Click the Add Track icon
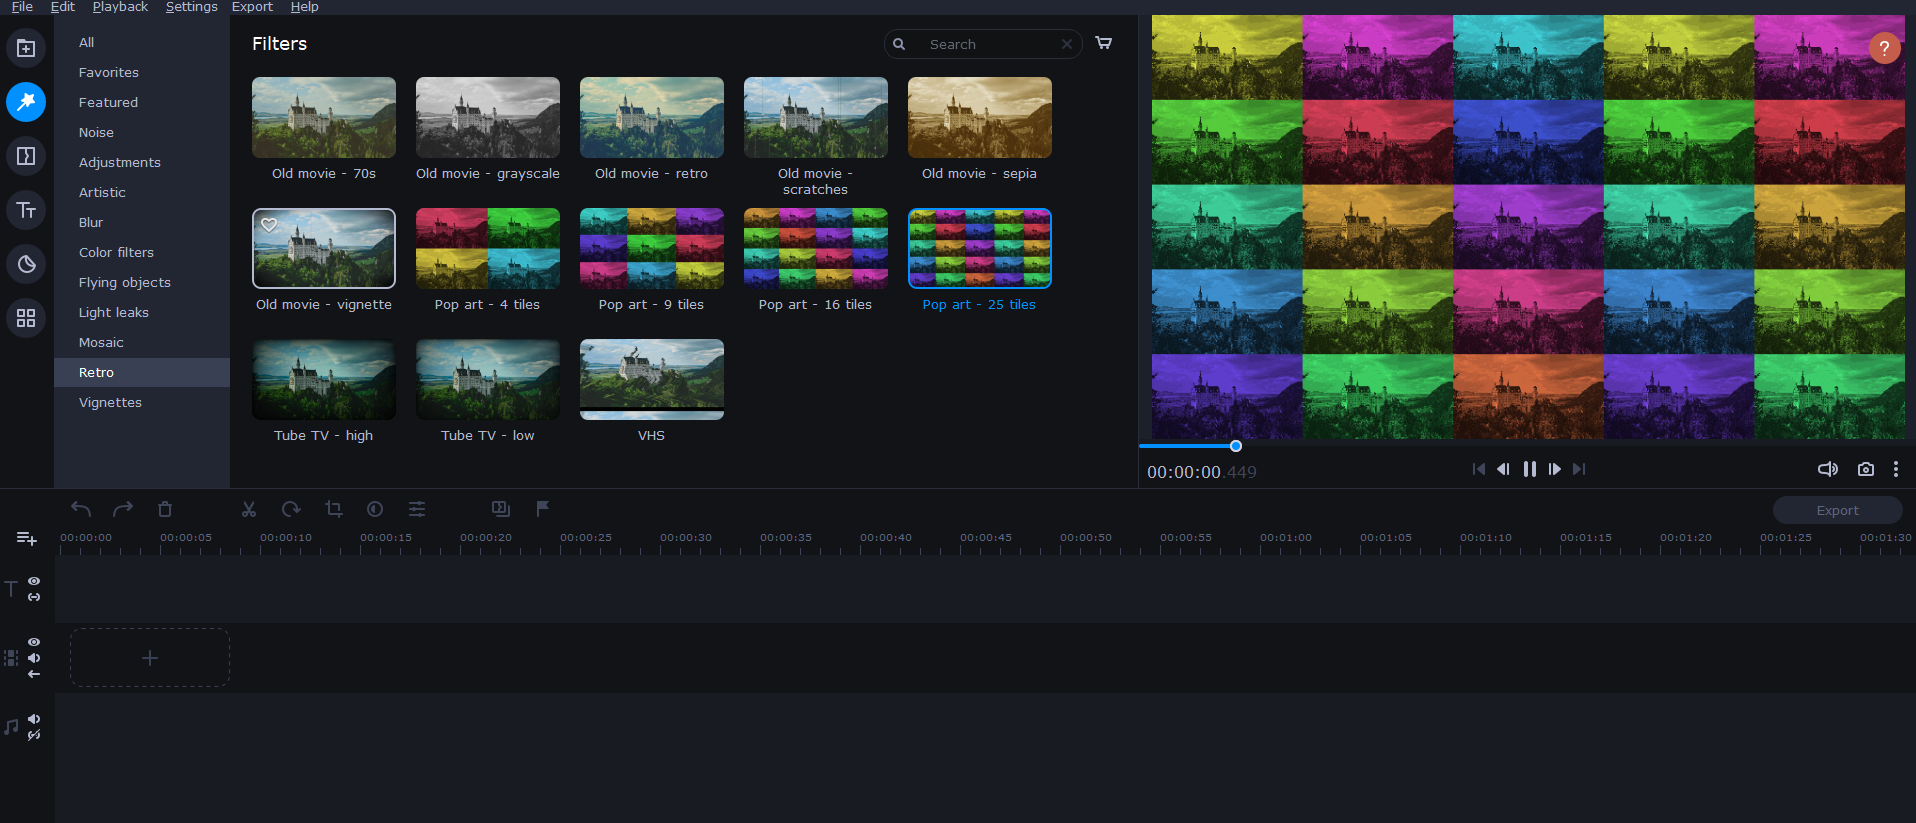1916x823 pixels. [27, 539]
